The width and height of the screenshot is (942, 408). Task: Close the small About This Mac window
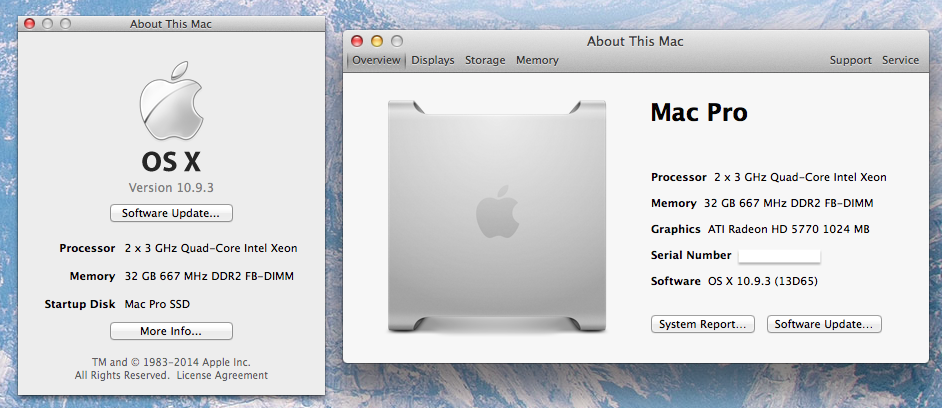point(29,24)
